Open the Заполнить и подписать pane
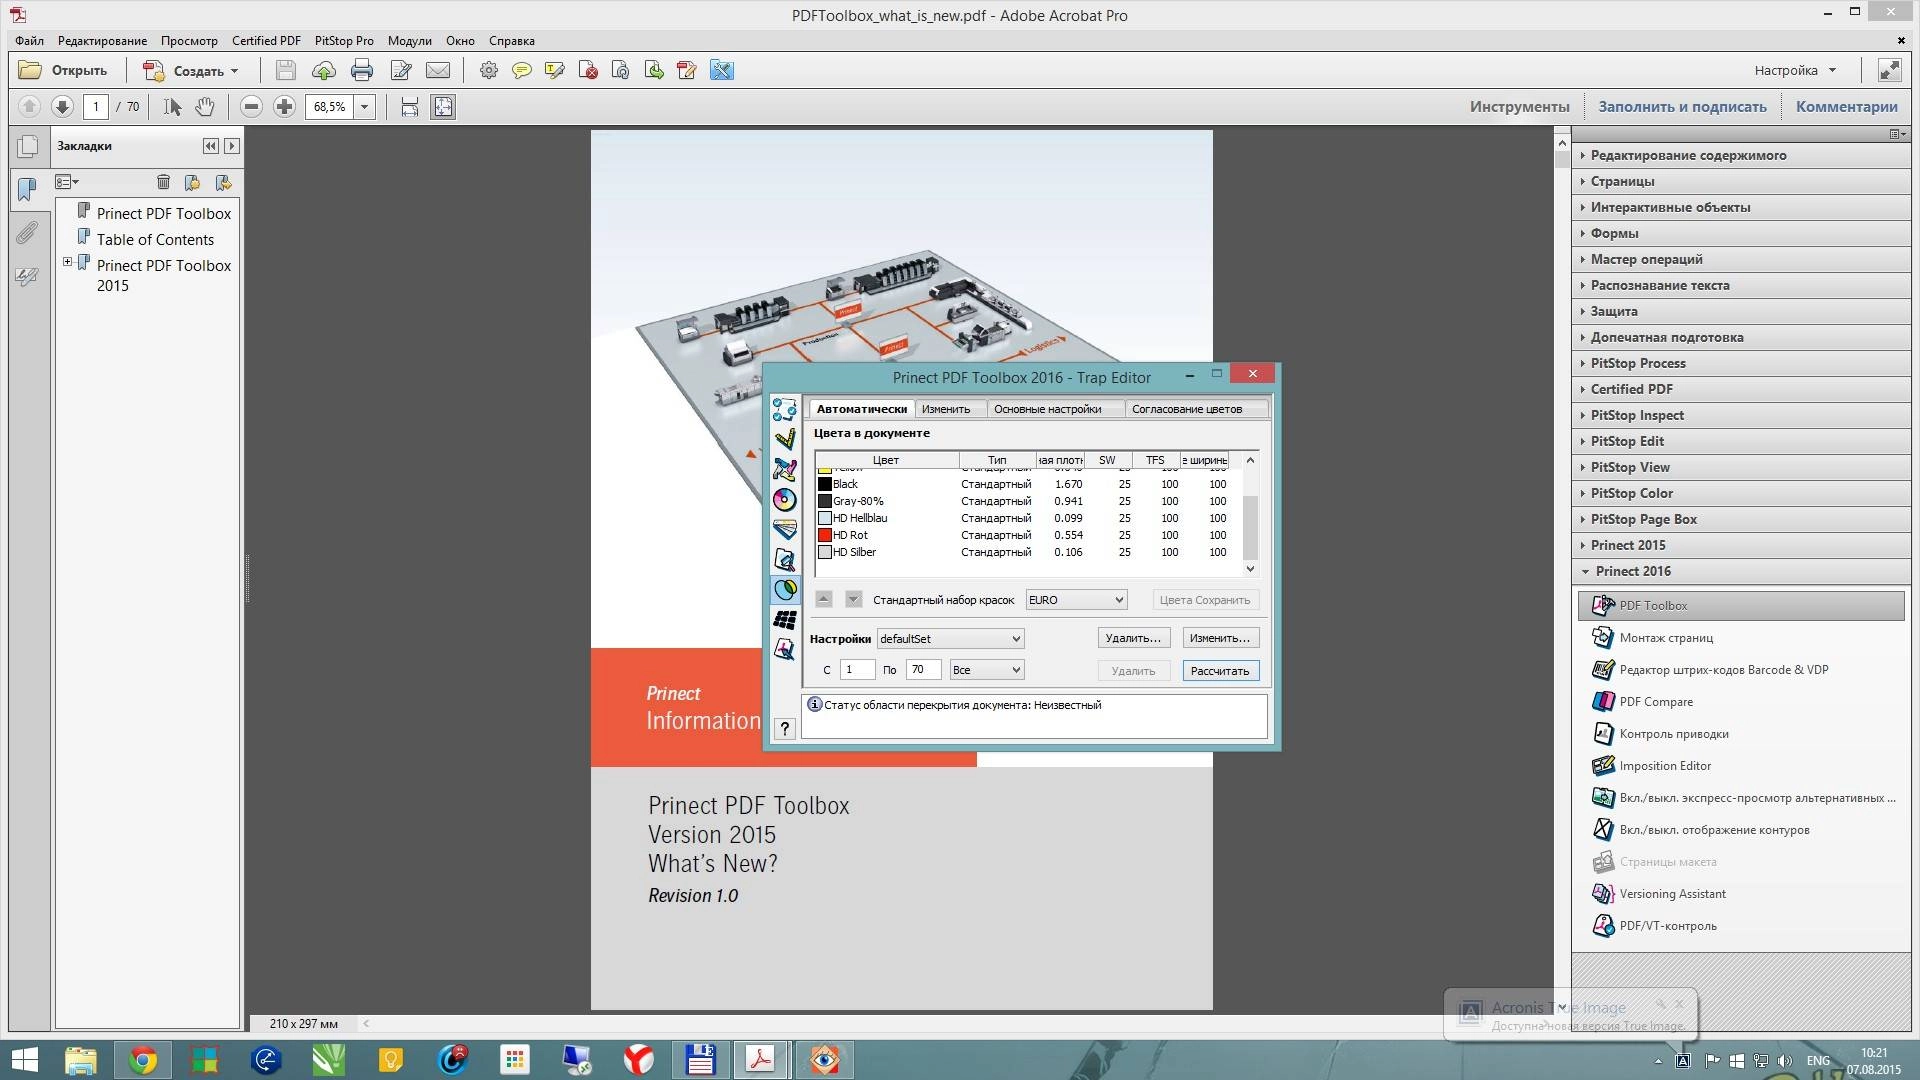1920x1080 pixels. (1682, 107)
